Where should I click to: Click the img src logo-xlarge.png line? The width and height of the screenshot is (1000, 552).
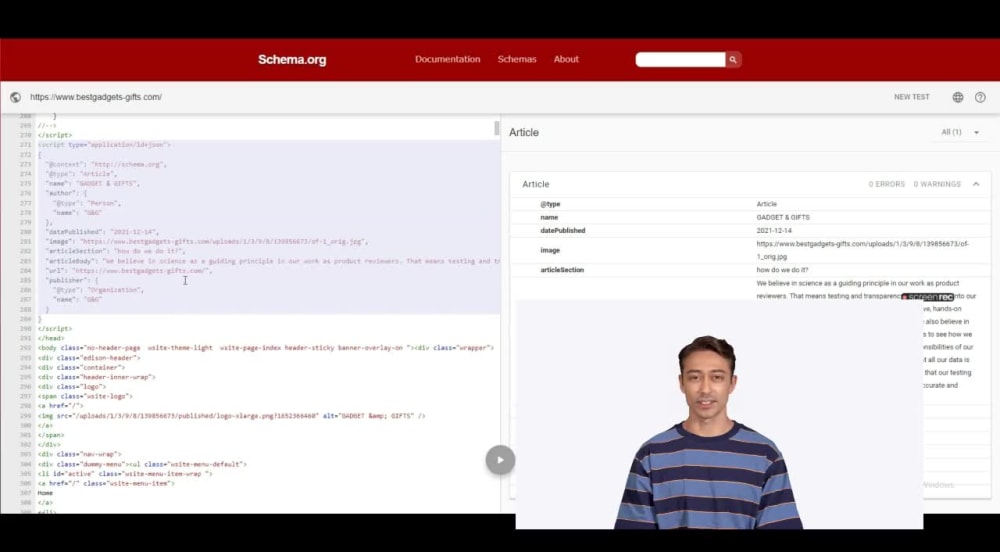click(231, 416)
